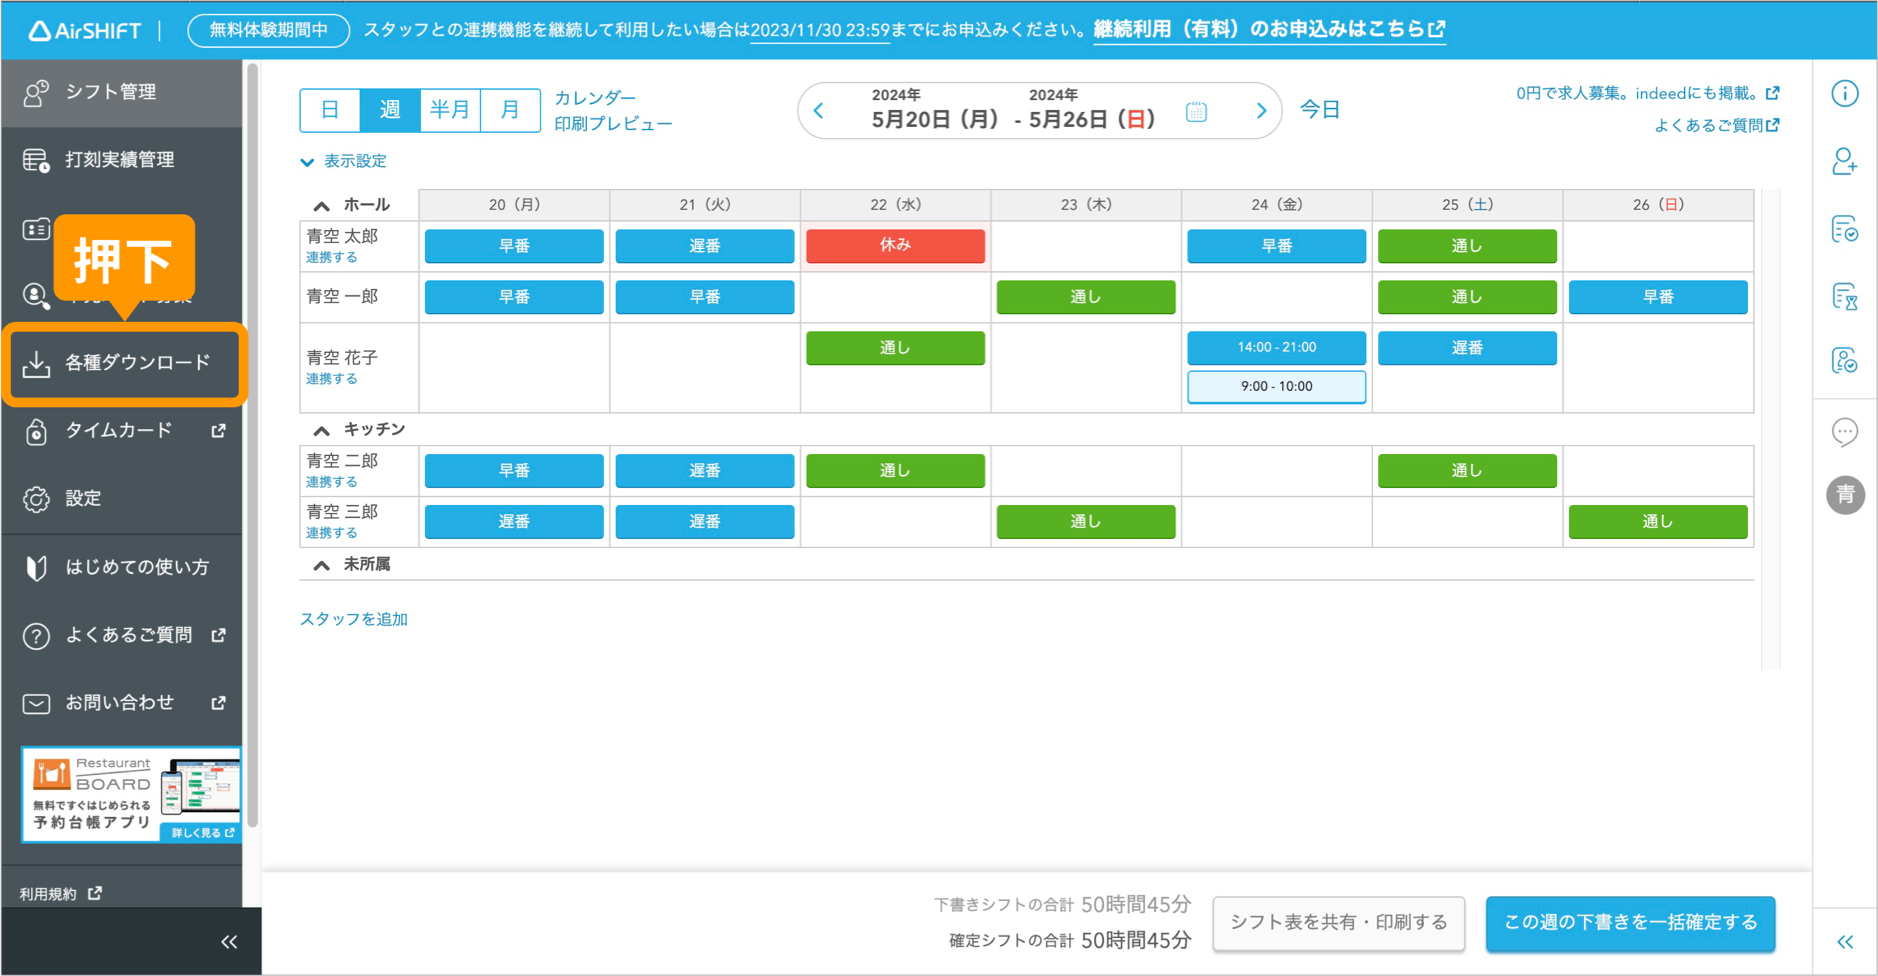
Task: Open the Restaurant BOARD banner
Action: (132, 795)
